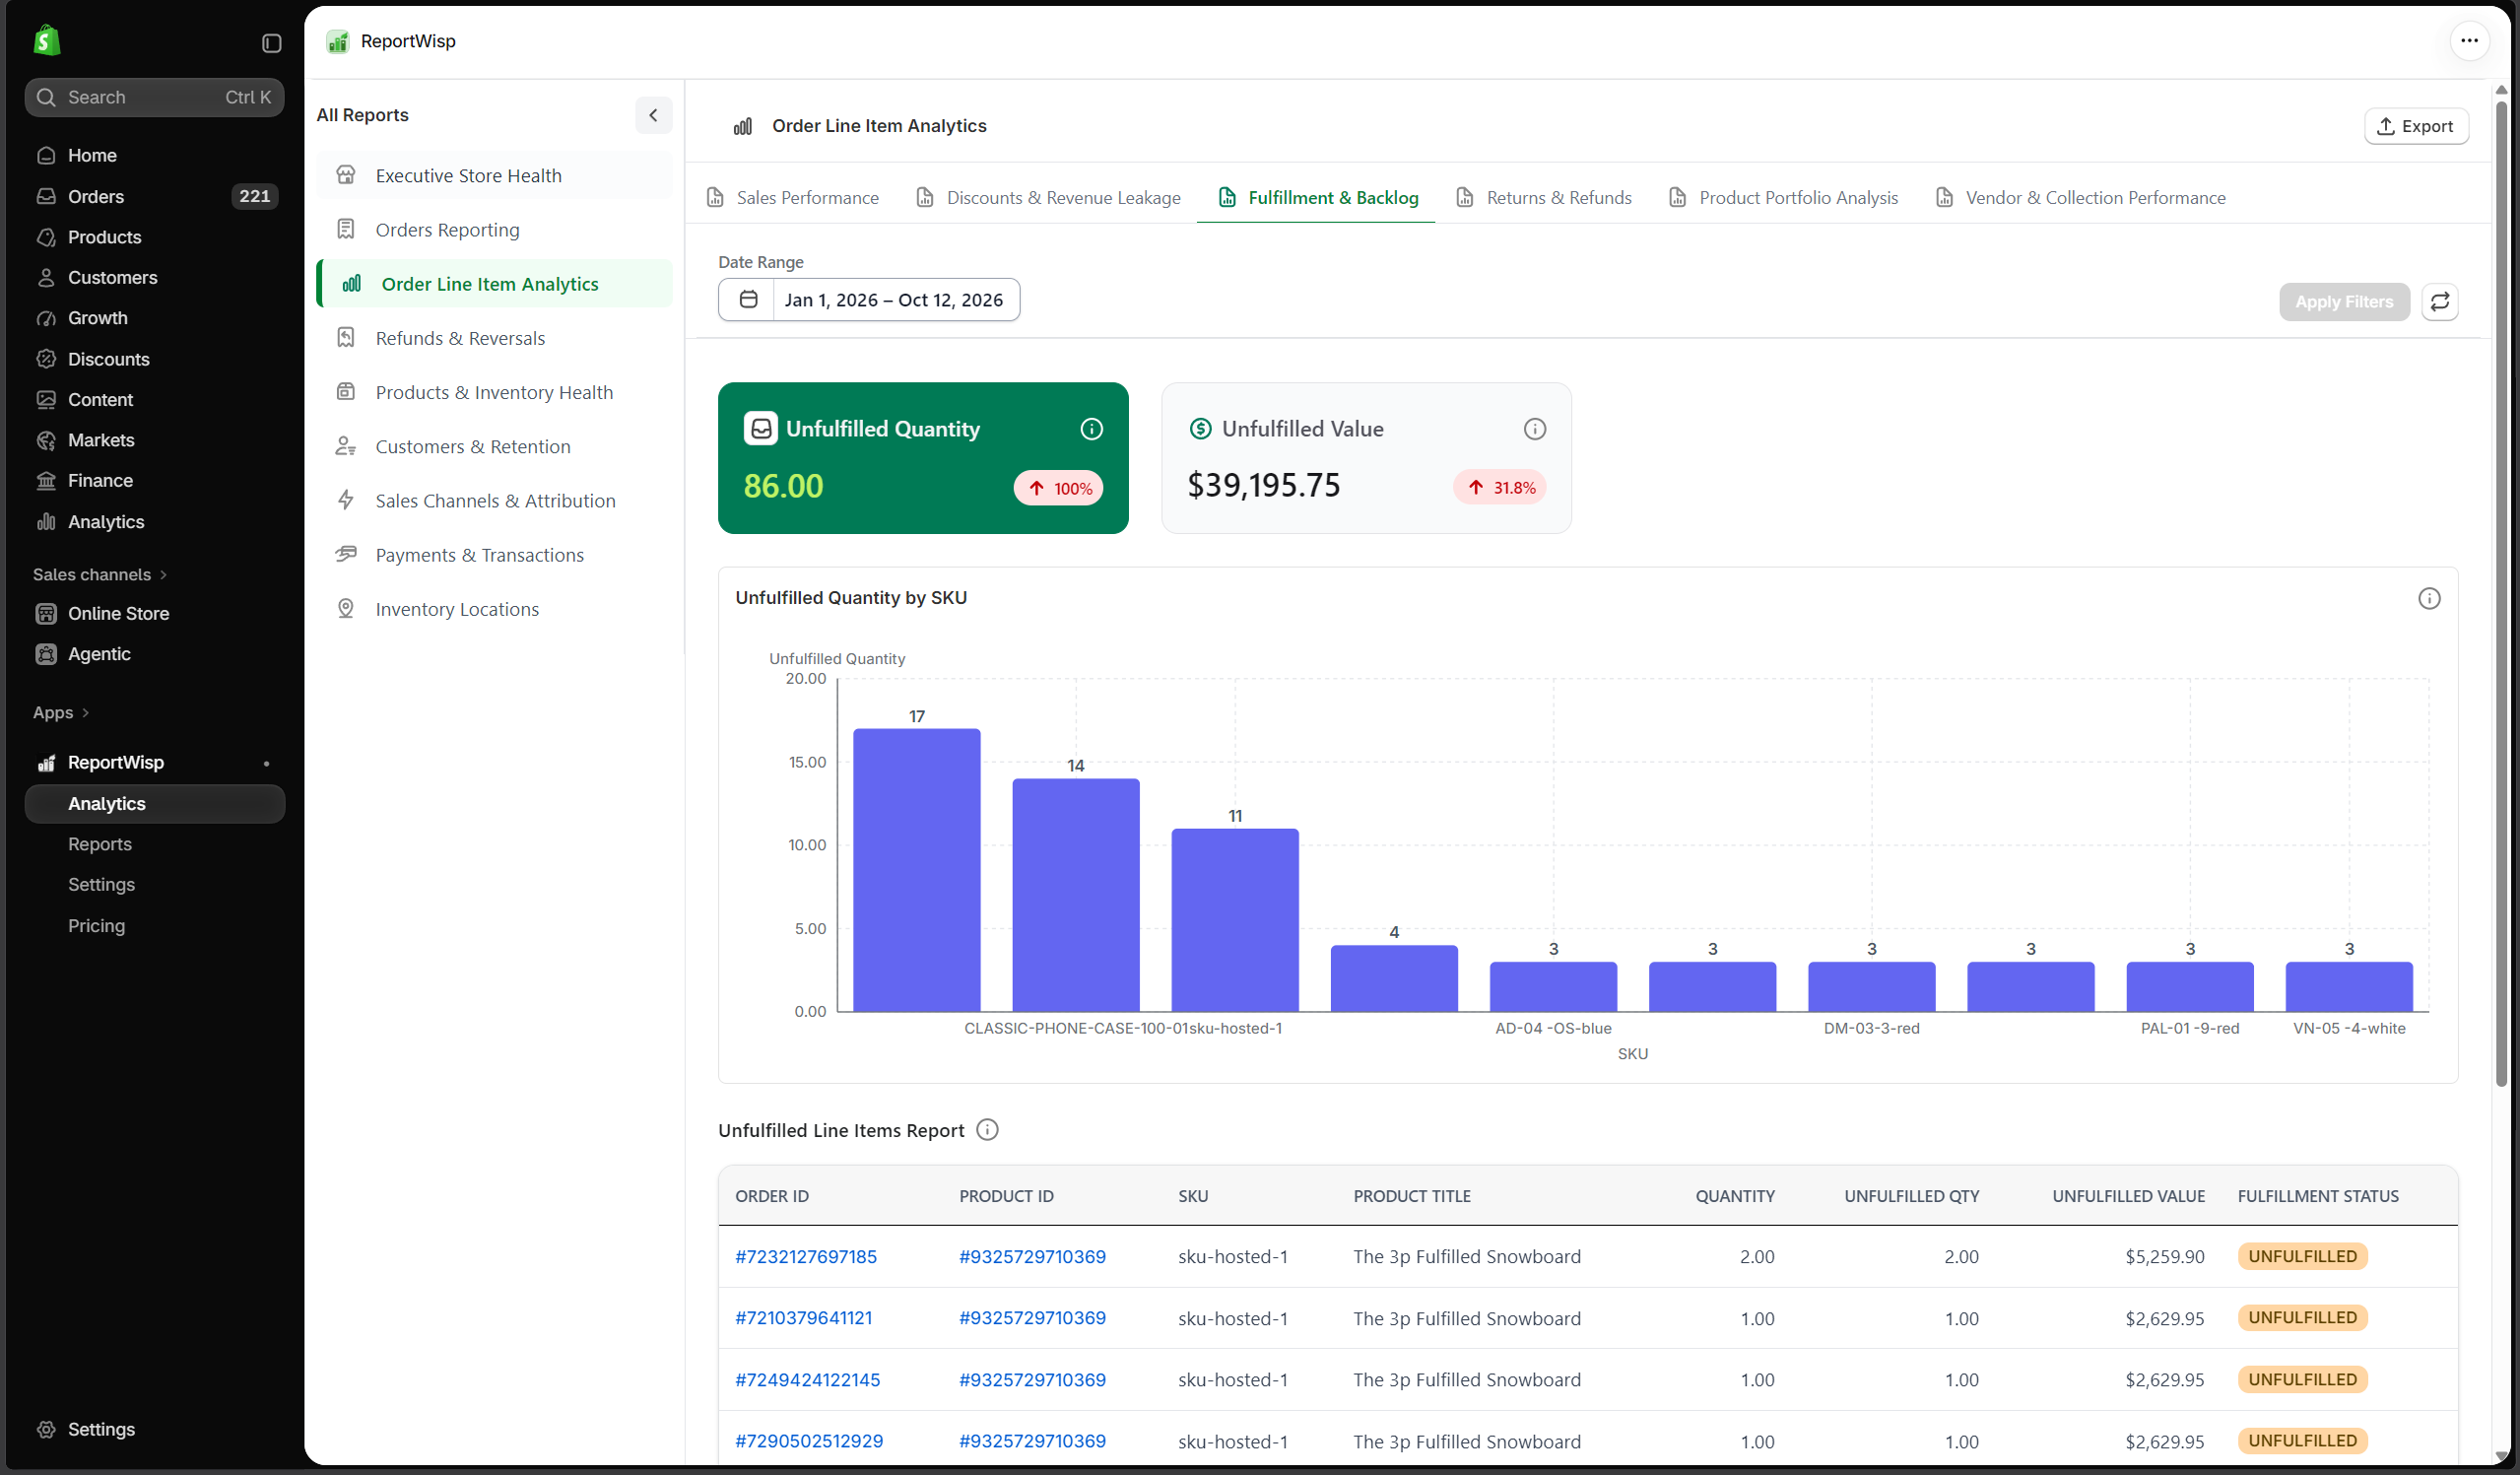Go to Orders in Shopify sidebar
The width and height of the screenshot is (2520, 1475).
point(154,196)
